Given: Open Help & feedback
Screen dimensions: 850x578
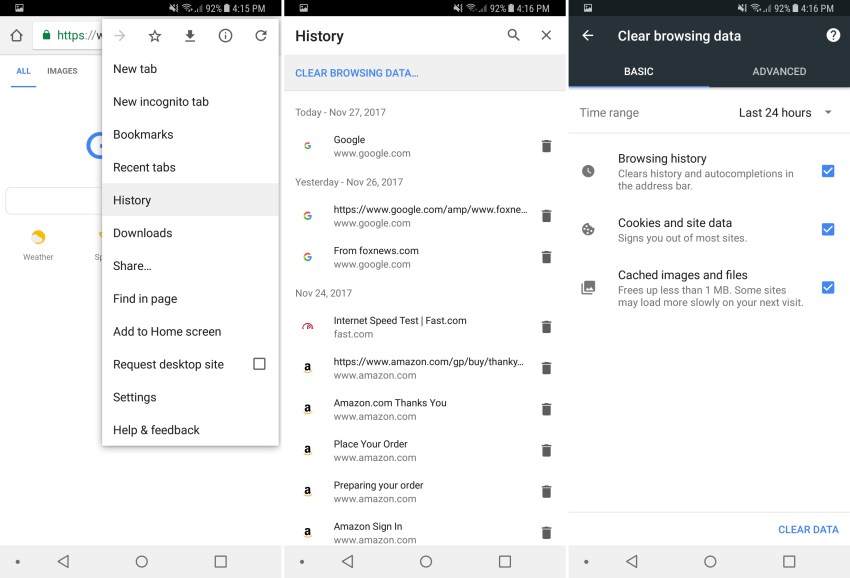Looking at the screenshot, I should [x=190, y=430].
